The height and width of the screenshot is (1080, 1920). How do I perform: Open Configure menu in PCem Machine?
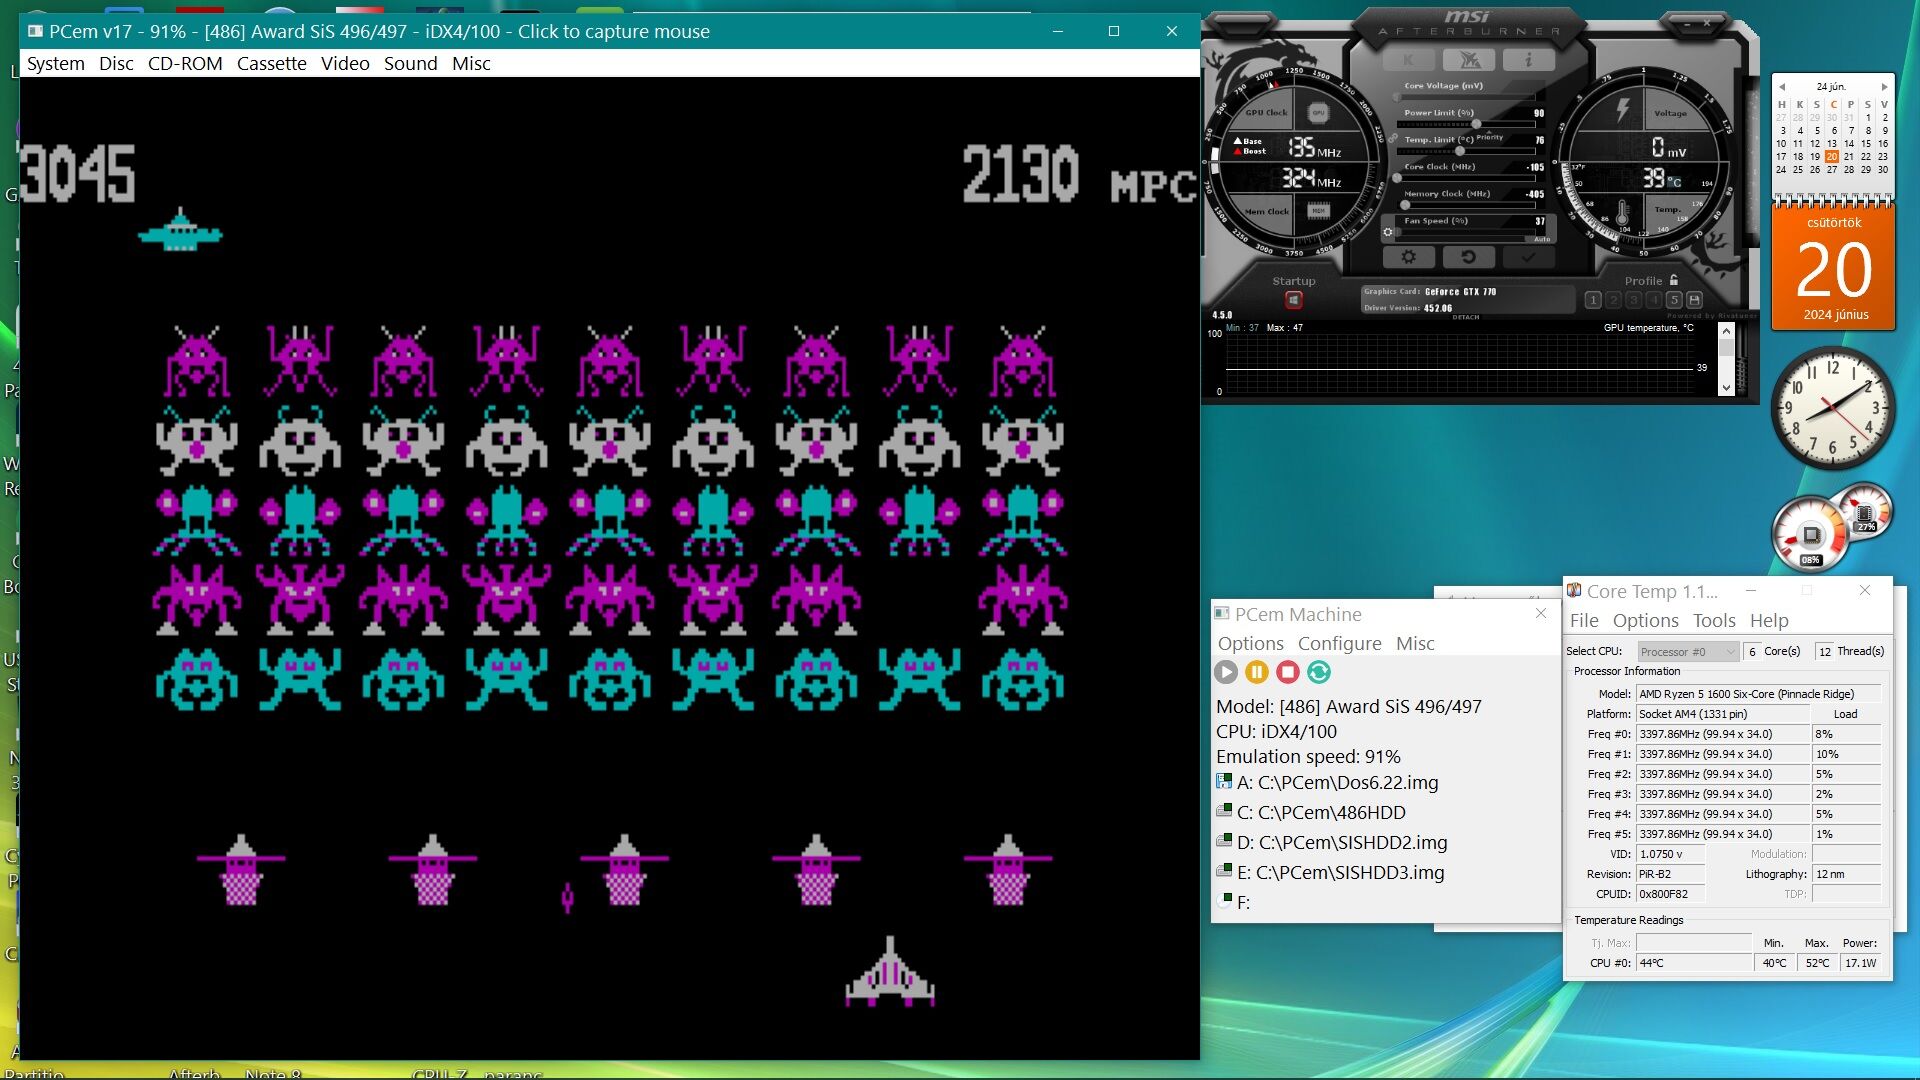[1340, 643]
